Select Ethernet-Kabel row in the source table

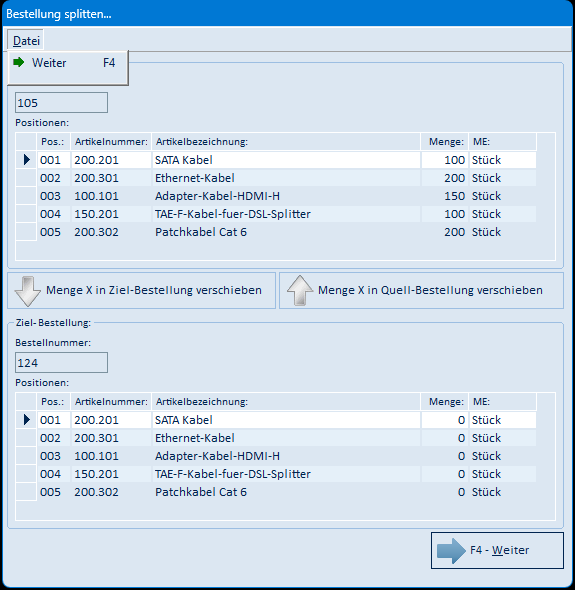[286, 178]
